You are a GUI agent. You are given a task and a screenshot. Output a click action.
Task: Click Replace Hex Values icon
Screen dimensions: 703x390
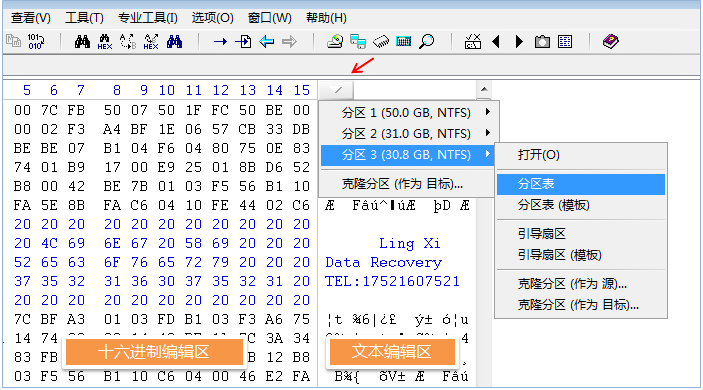tap(151, 42)
